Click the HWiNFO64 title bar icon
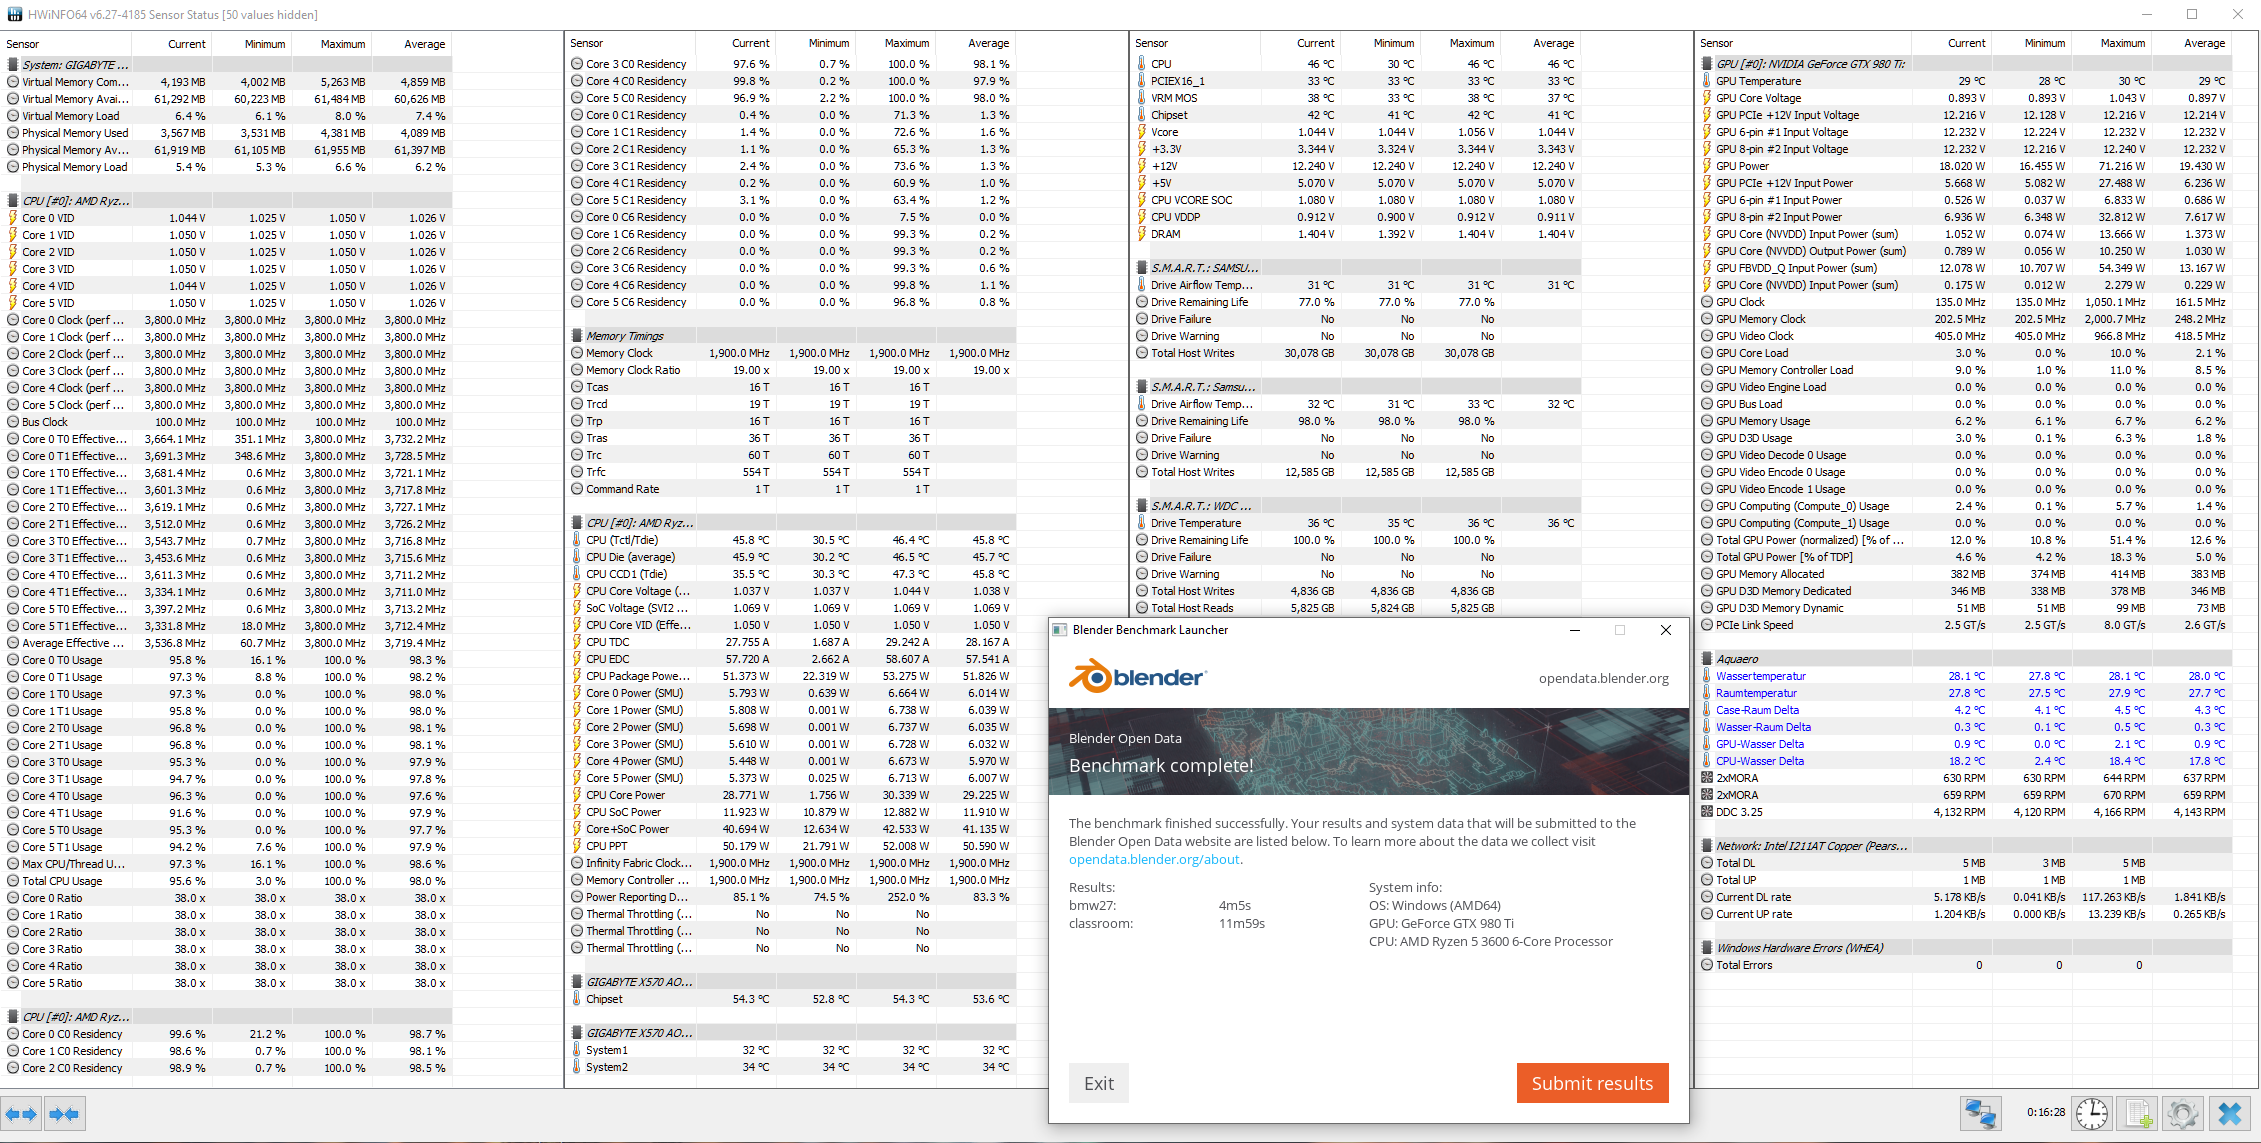This screenshot has width=2261, height=1143. pyautogui.click(x=14, y=14)
